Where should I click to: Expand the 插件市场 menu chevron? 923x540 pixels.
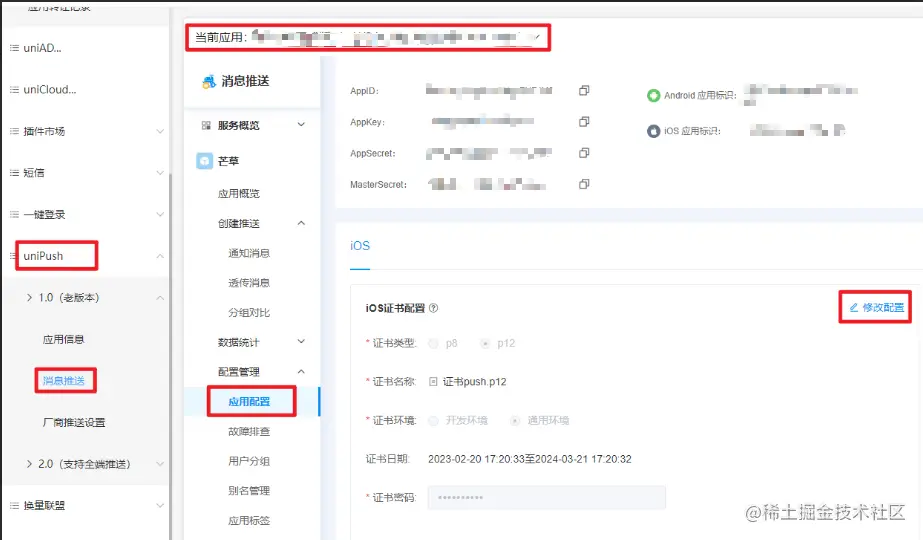160,131
